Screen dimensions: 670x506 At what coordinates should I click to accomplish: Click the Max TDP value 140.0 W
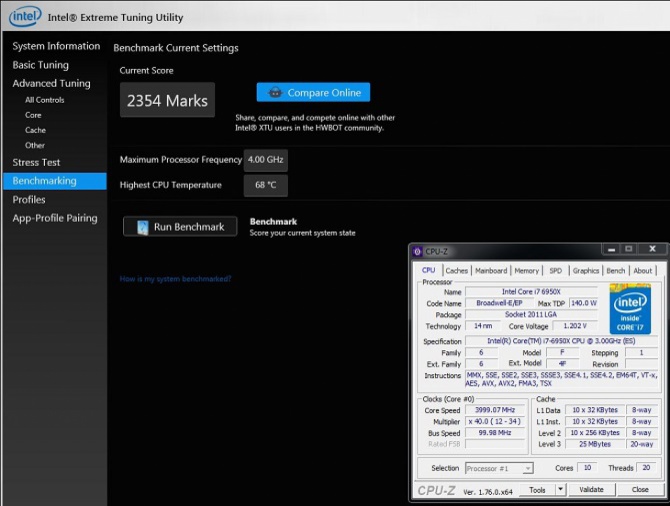point(584,303)
